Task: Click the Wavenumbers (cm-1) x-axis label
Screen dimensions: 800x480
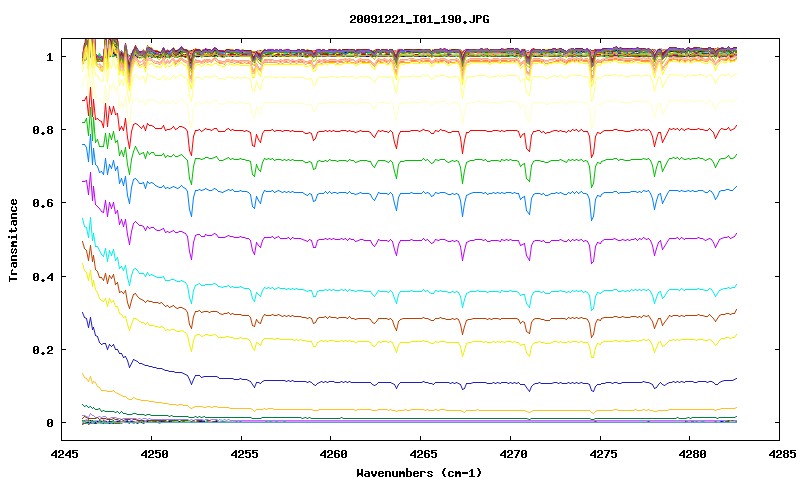Action: (419, 473)
